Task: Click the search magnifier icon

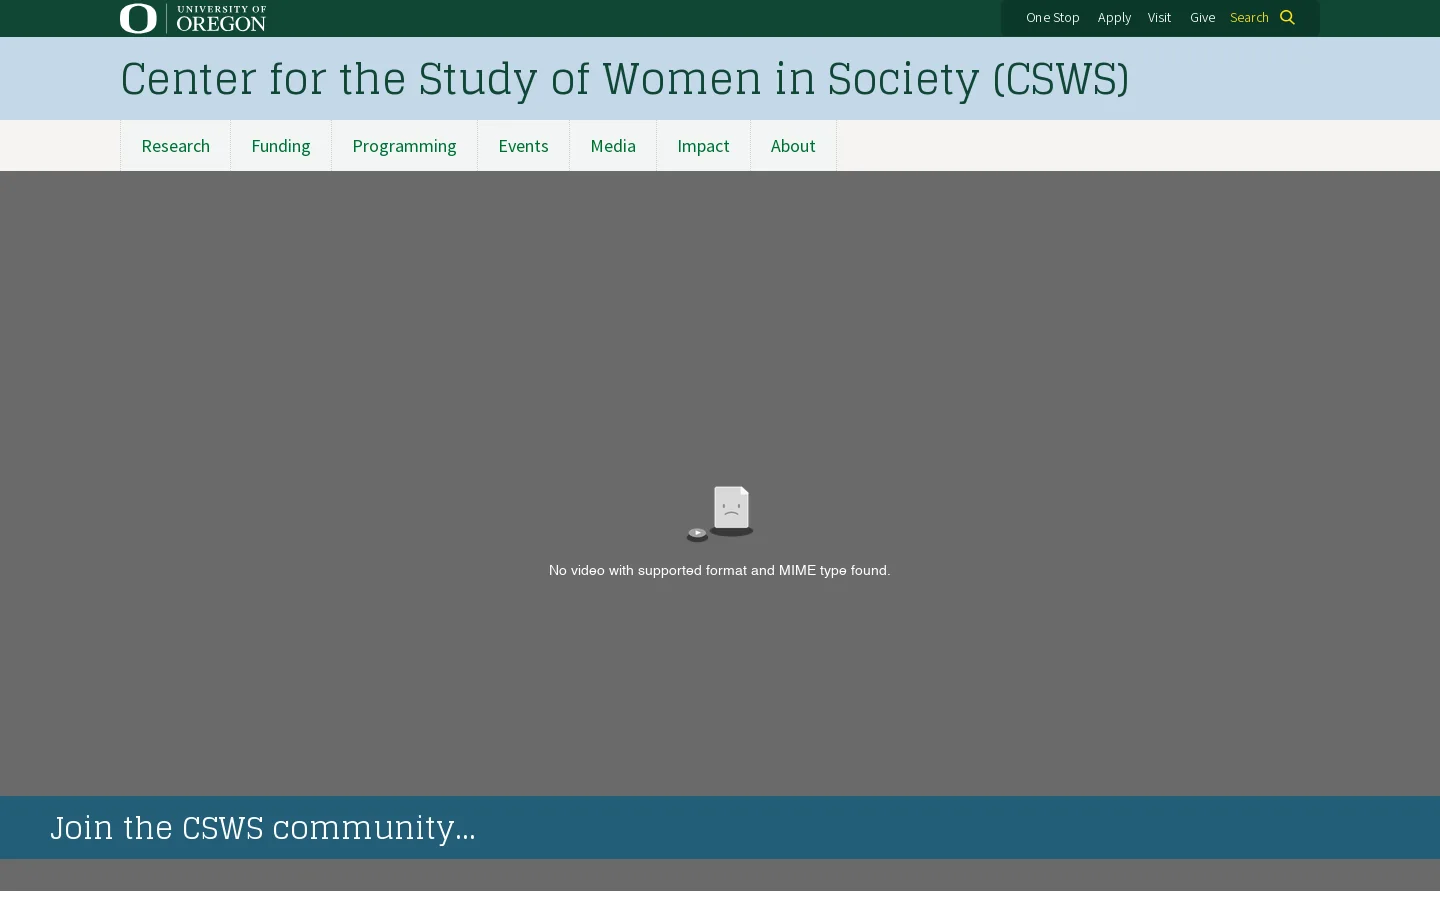Action: coord(1287,17)
